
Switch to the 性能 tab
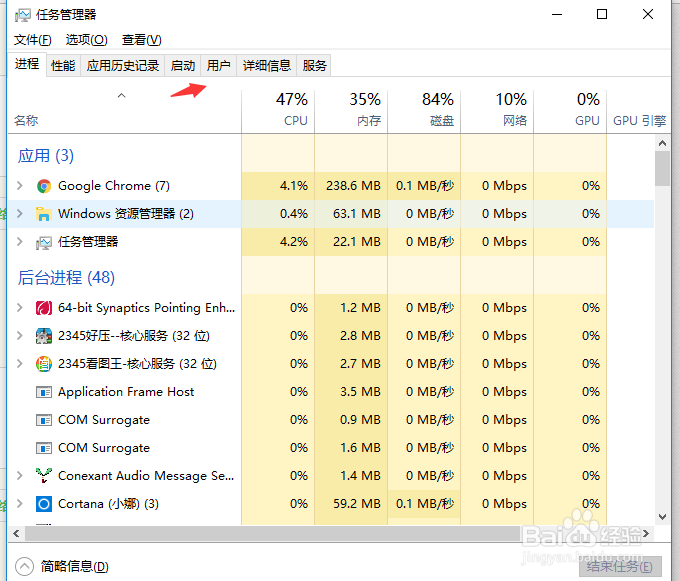[63, 66]
